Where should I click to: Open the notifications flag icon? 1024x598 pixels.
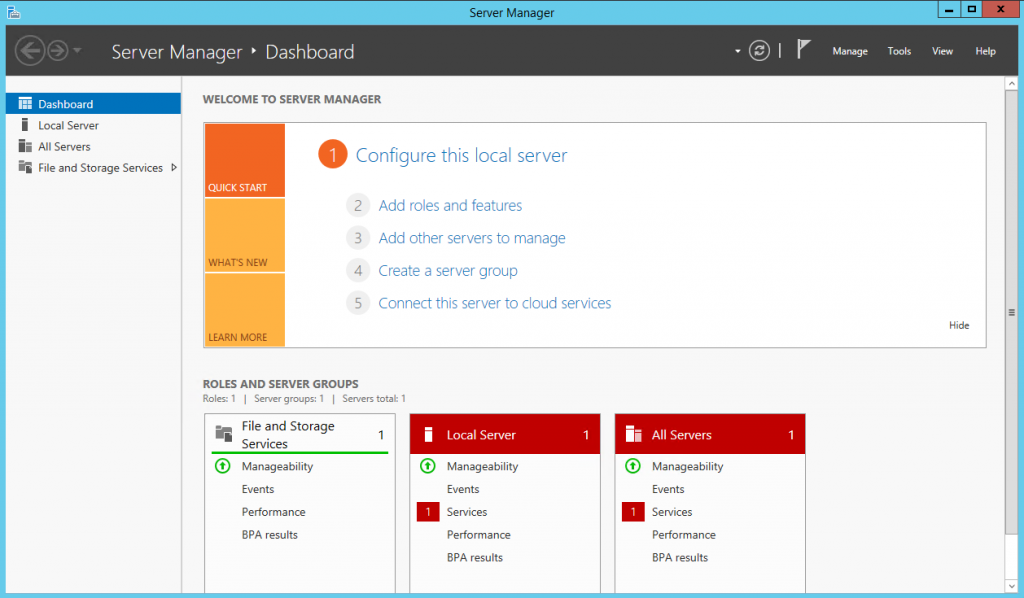[x=803, y=49]
